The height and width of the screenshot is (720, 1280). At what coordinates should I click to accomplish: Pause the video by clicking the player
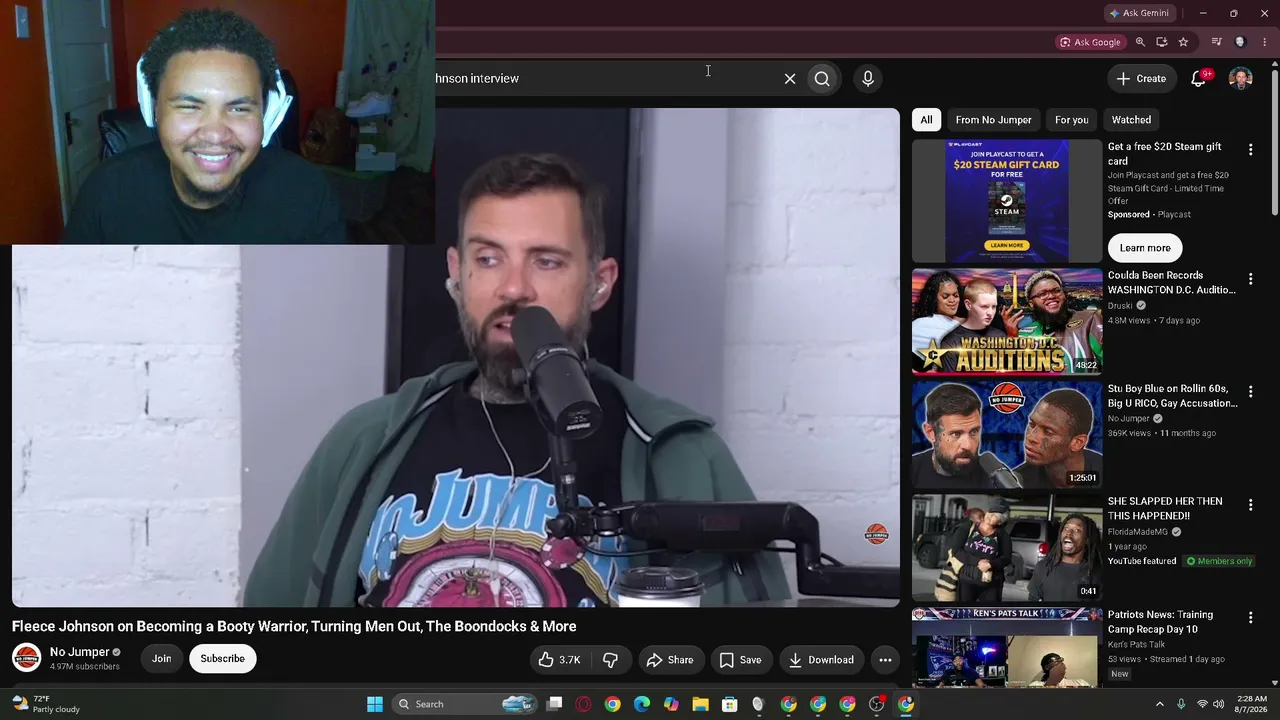pyautogui.click(x=456, y=357)
